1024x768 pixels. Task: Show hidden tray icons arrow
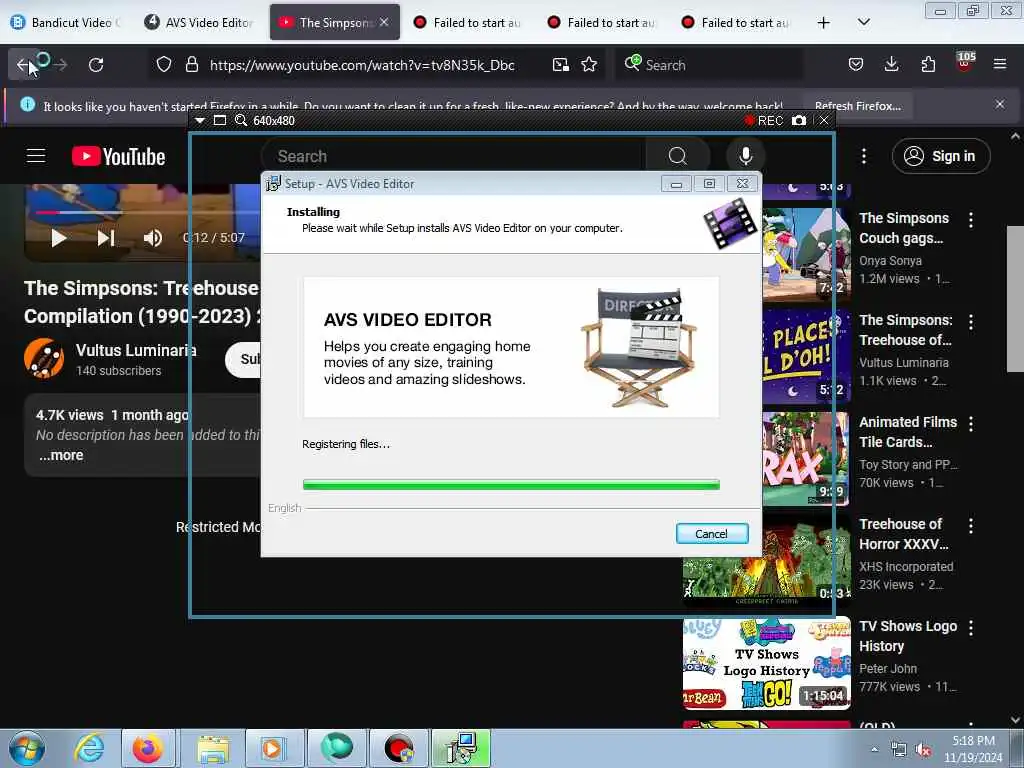(874, 749)
